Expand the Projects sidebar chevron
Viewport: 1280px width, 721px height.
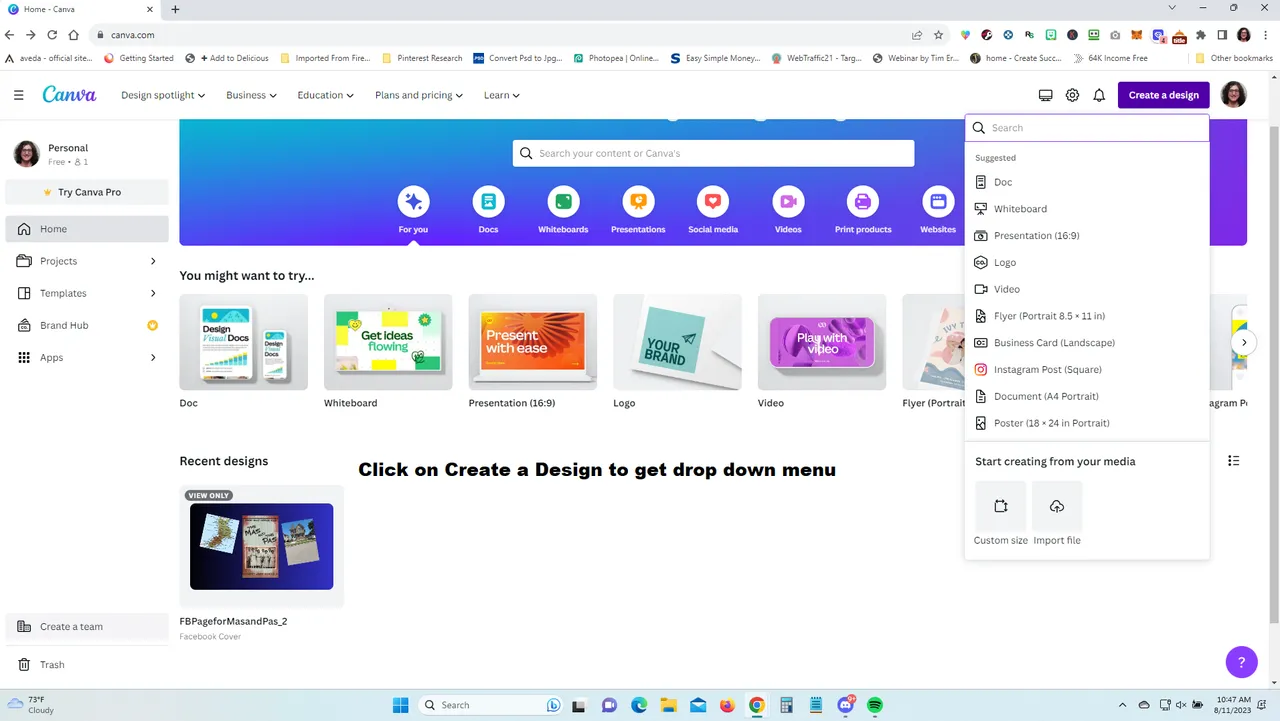(x=153, y=261)
